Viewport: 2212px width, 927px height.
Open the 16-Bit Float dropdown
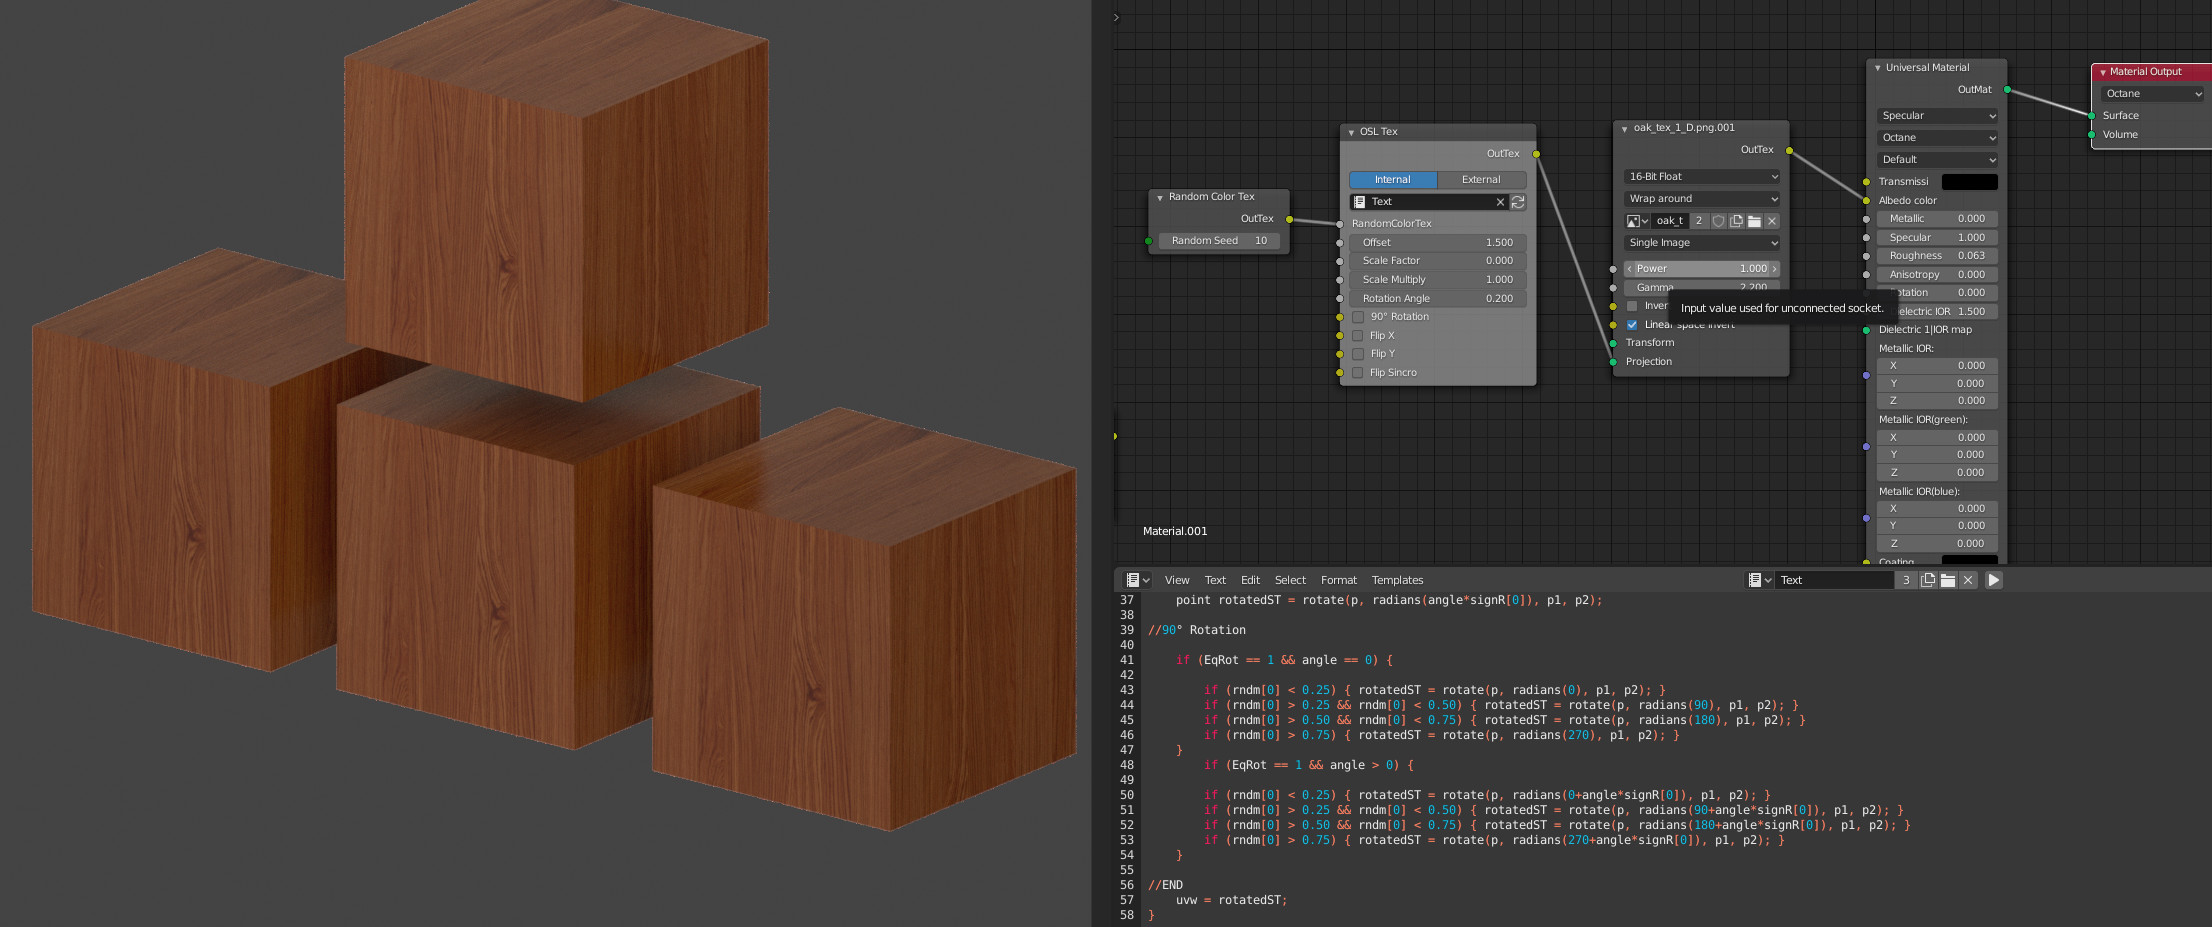click(1702, 177)
